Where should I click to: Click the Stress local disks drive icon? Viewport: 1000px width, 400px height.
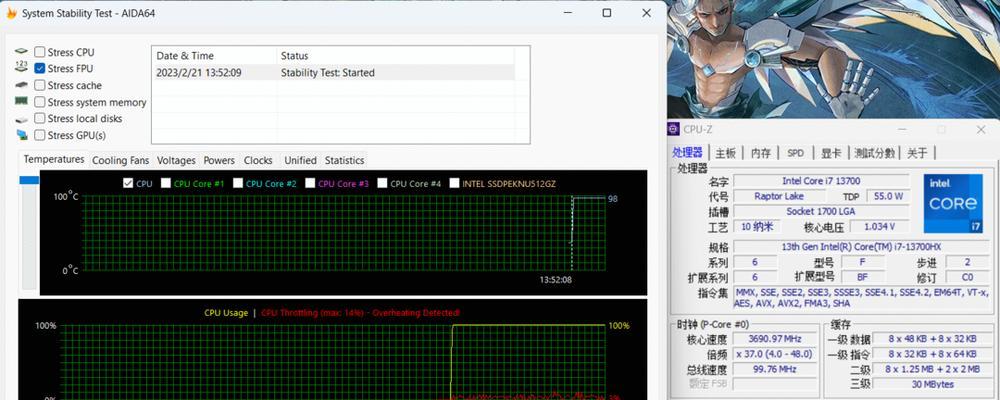22,119
